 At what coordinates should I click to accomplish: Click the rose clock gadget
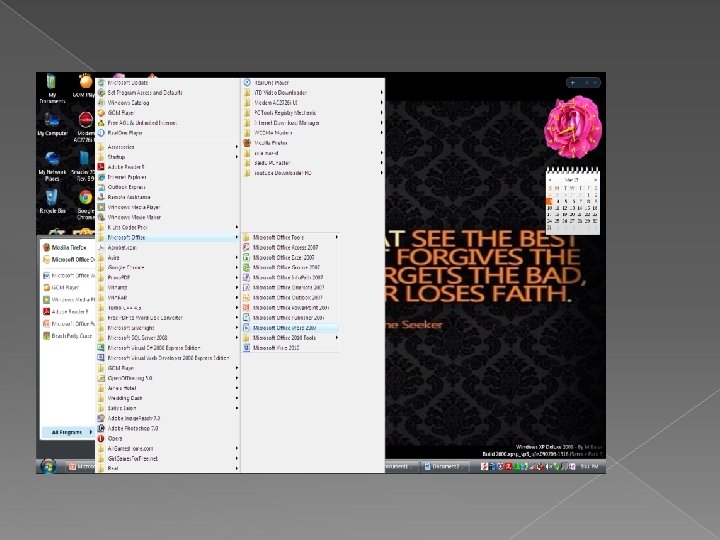[x=573, y=127]
